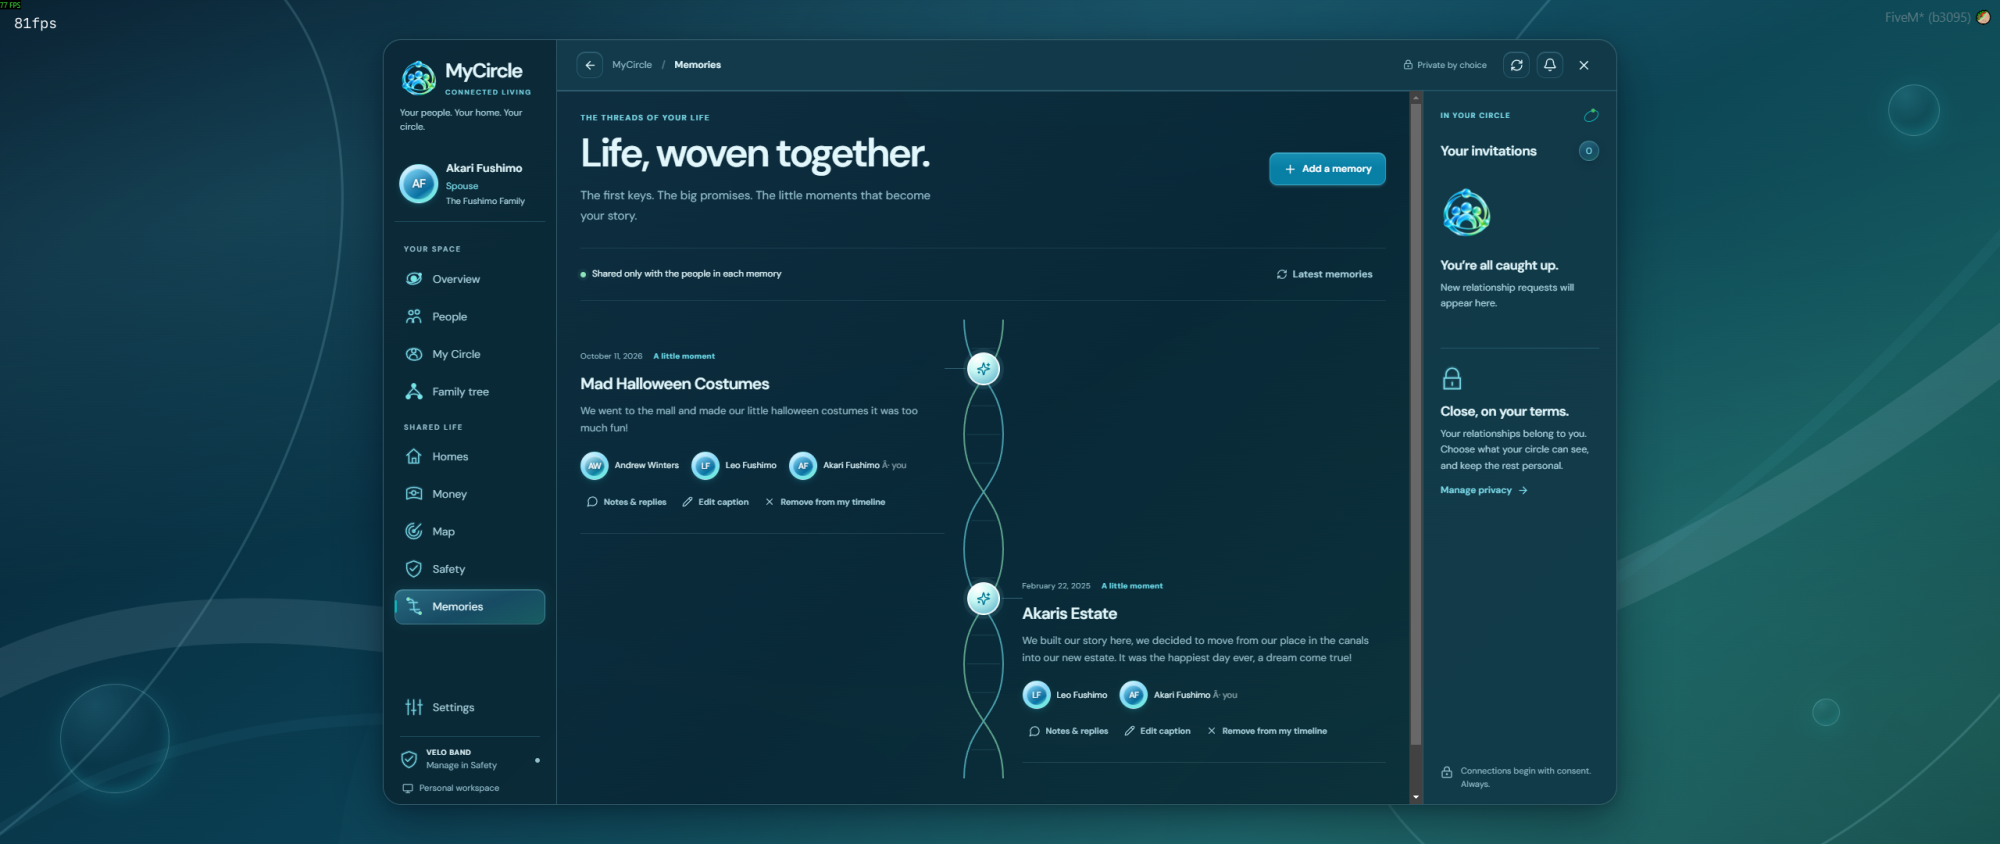Click A little moment tag on Halloween memory
This screenshot has width=2000, height=844.
point(684,356)
